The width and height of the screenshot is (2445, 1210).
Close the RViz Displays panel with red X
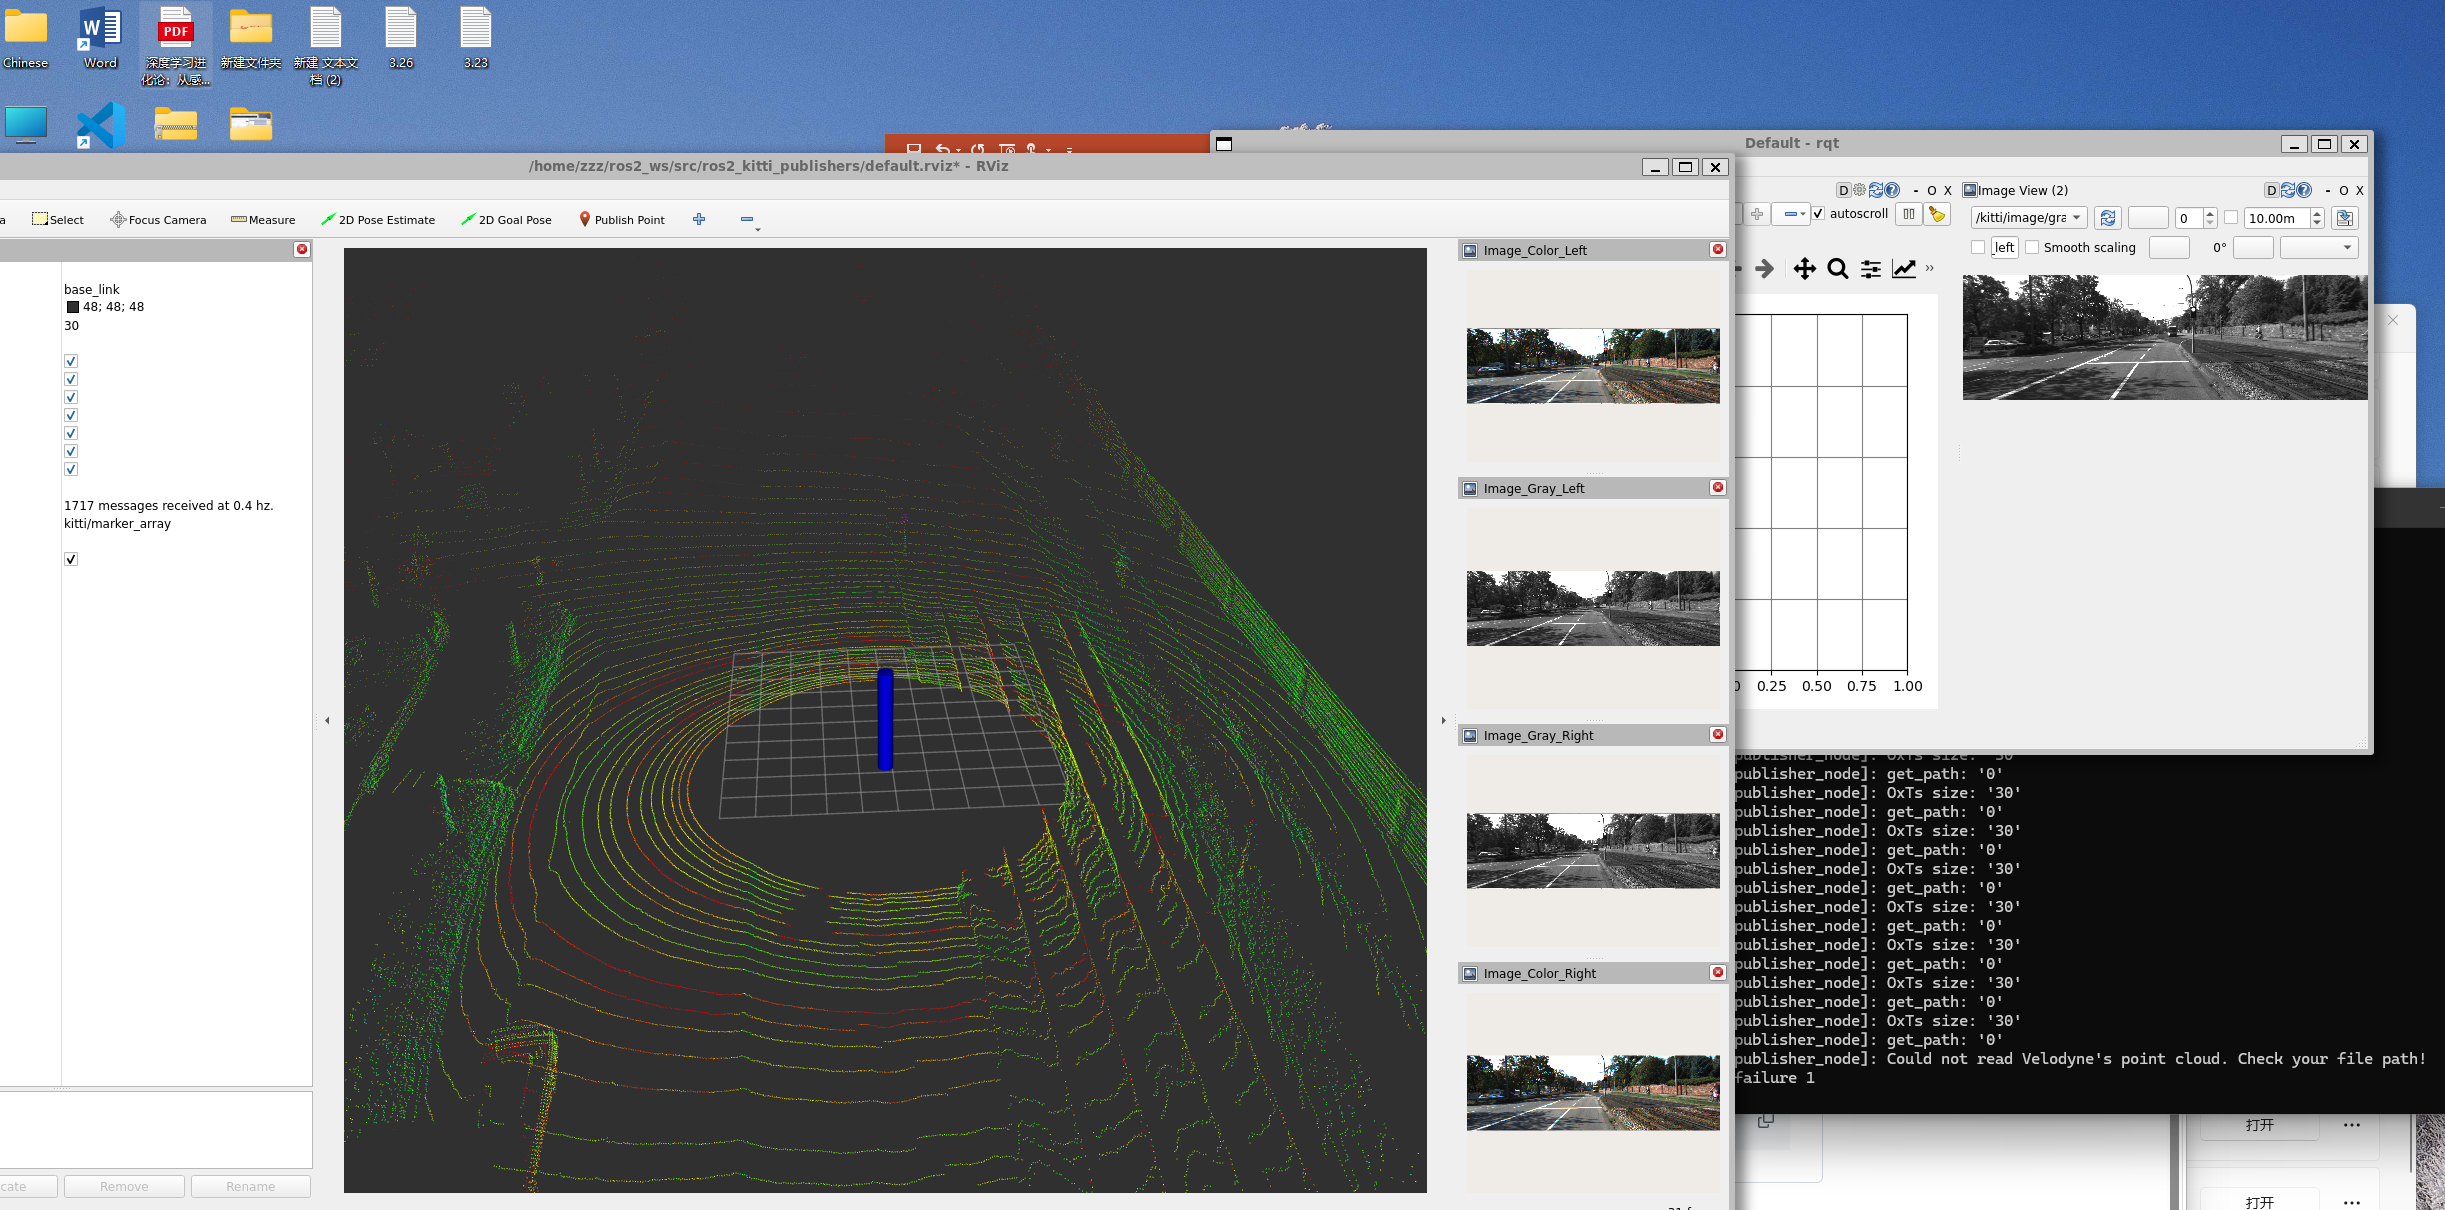tap(302, 249)
